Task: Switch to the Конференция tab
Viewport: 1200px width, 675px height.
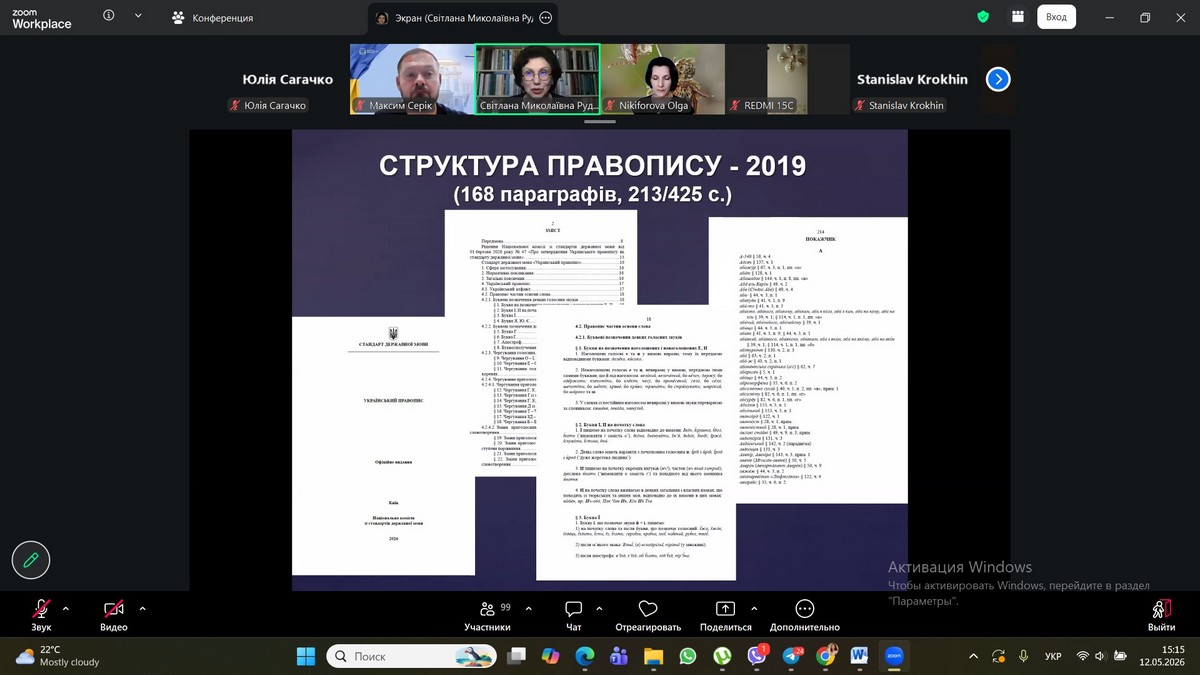Action: tap(212, 18)
